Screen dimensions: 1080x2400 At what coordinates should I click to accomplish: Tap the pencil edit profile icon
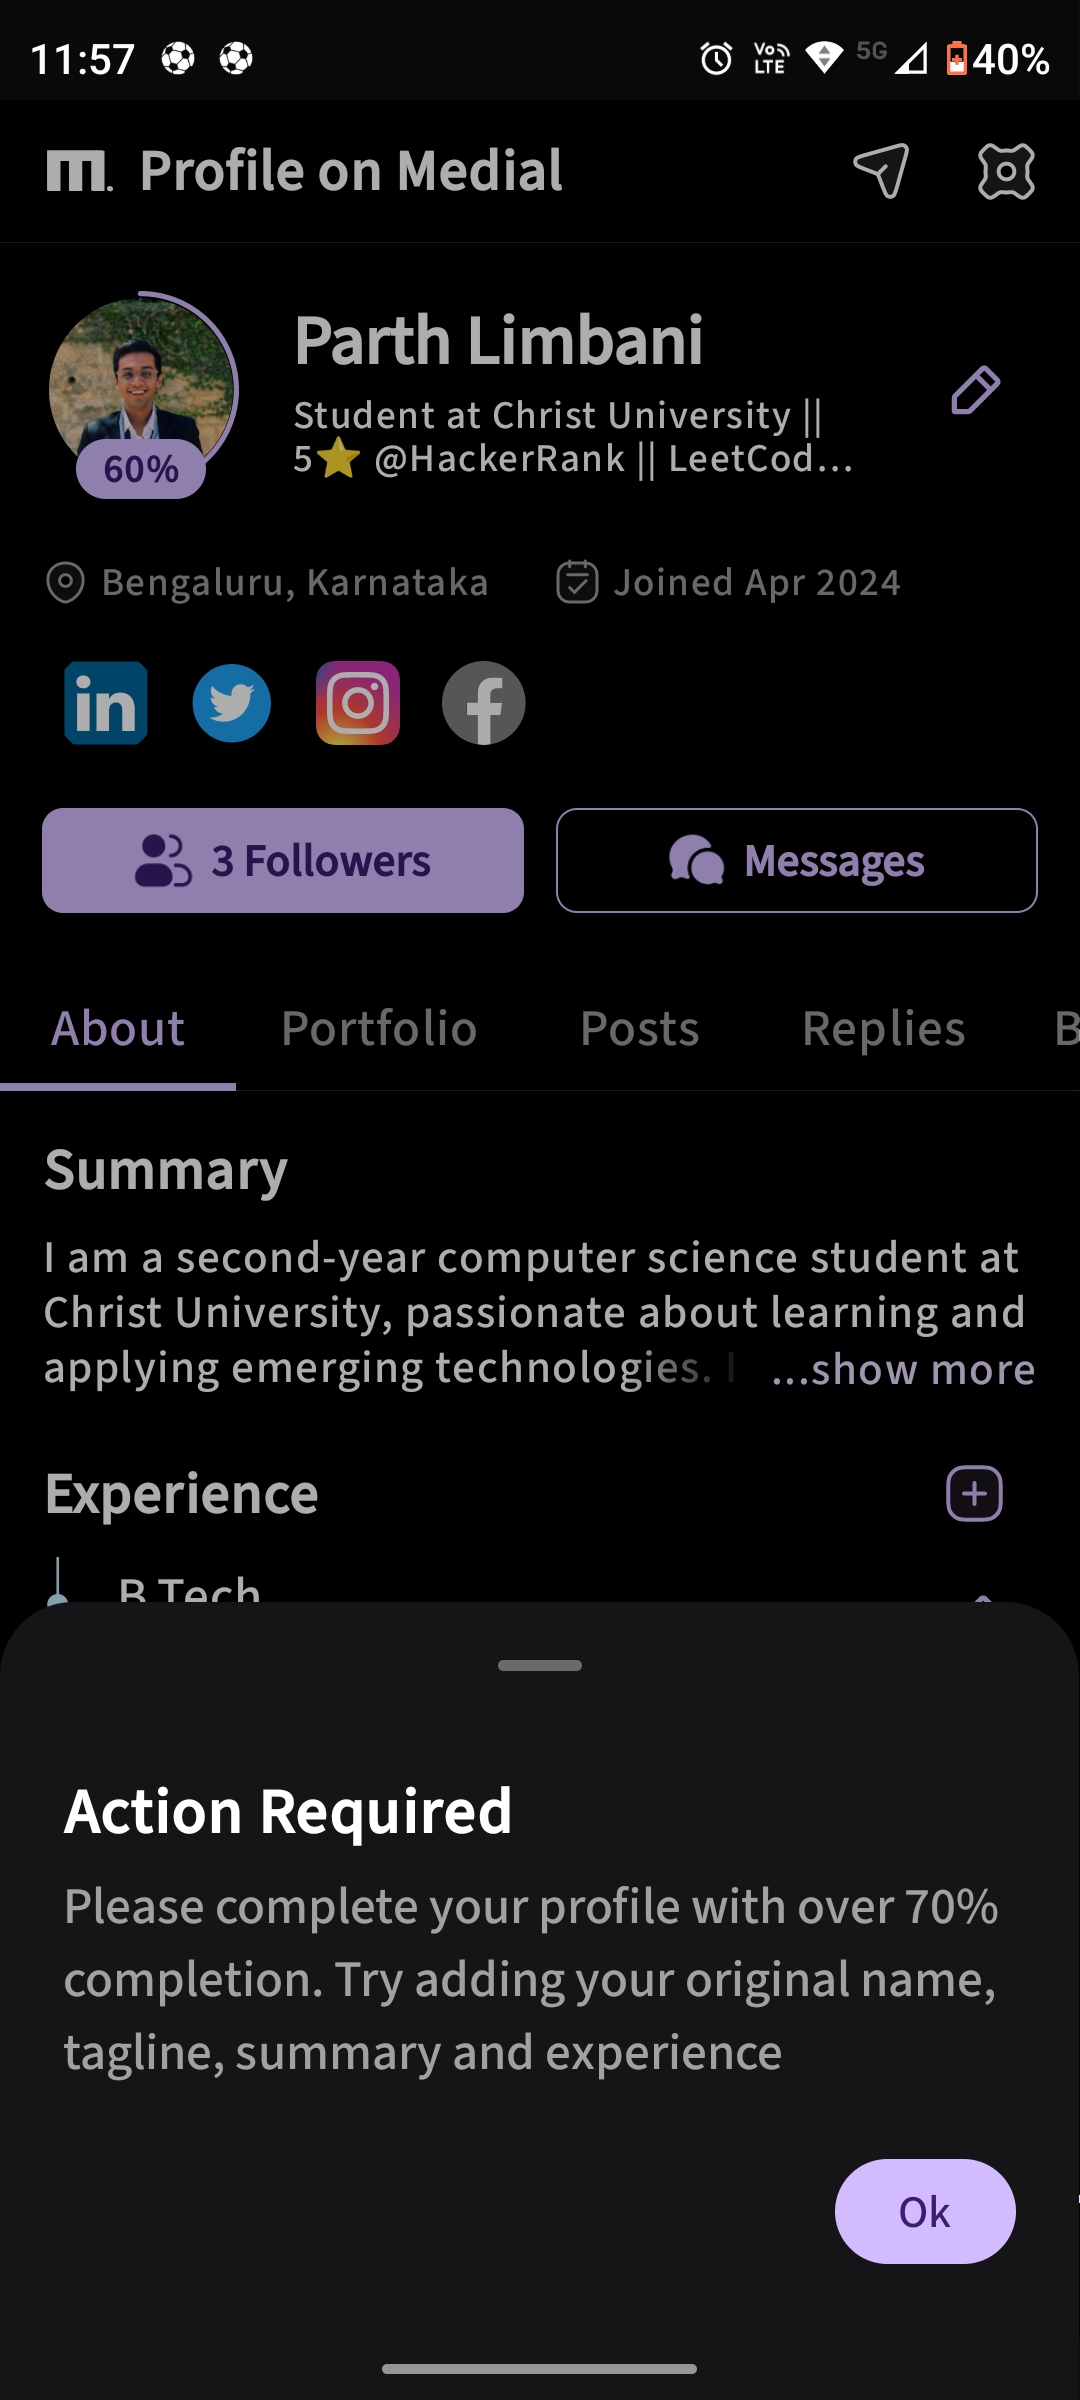pyautogui.click(x=975, y=390)
